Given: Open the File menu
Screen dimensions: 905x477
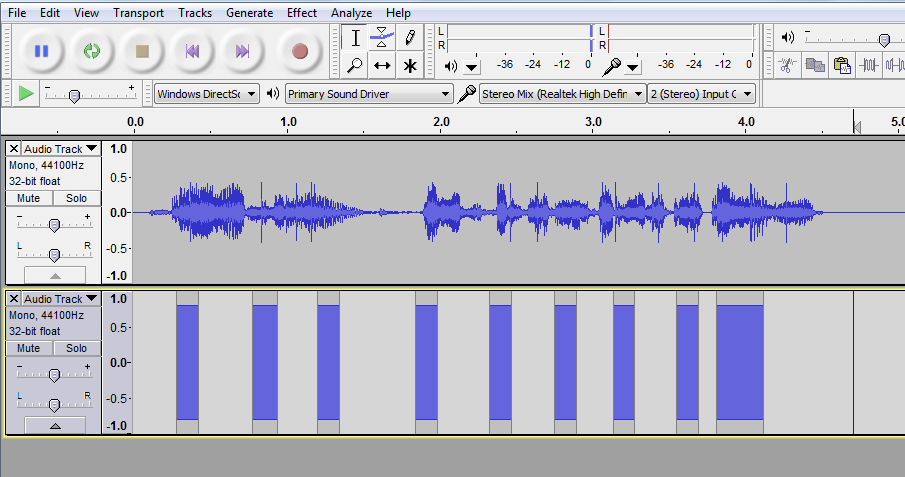Looking at the screenshot, I should (x=17, y=13).
